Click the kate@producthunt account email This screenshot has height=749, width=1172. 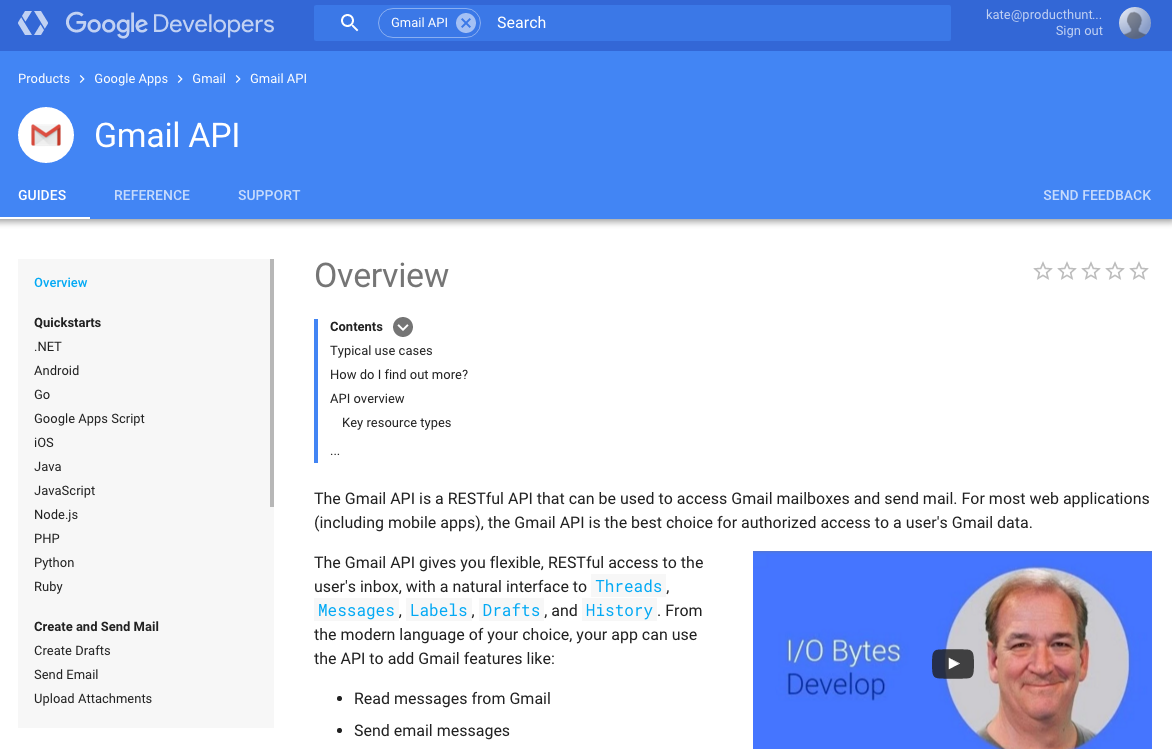(x=1043, y=14)
